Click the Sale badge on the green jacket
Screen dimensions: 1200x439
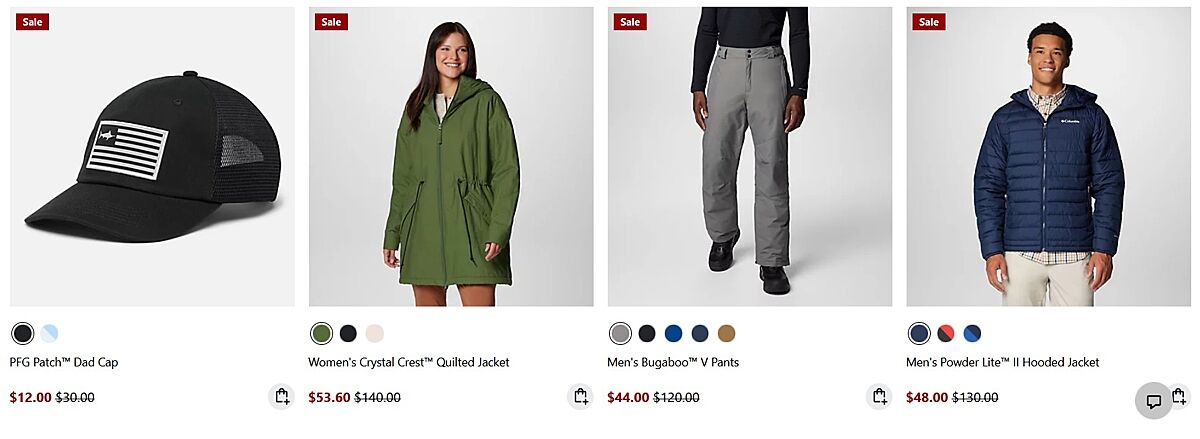[x=331, y=22]
